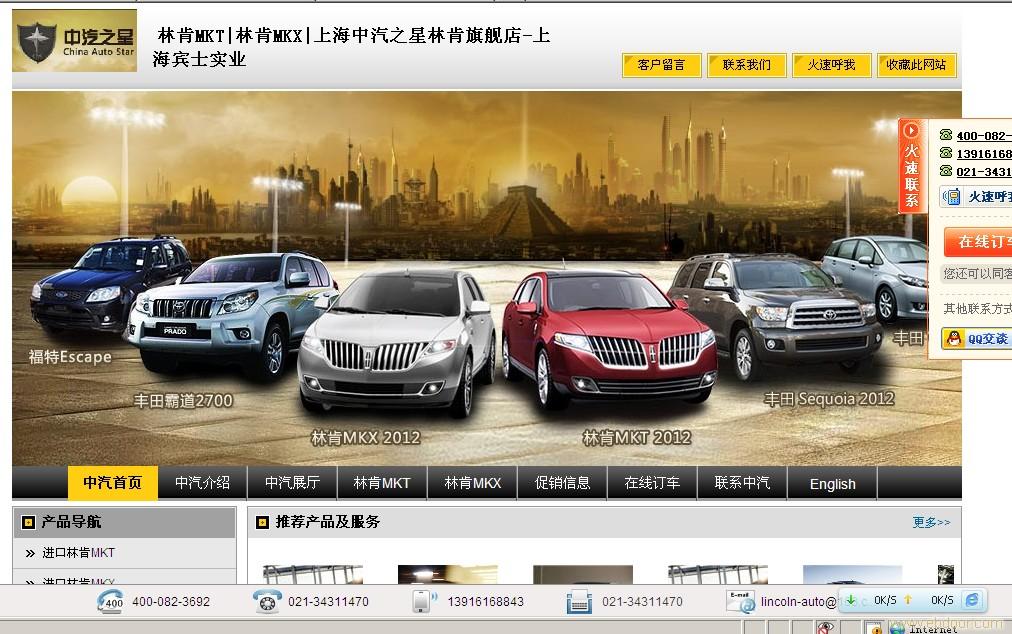
Task: Click the green phone icon beside 13916168
Action: (946, 153)
